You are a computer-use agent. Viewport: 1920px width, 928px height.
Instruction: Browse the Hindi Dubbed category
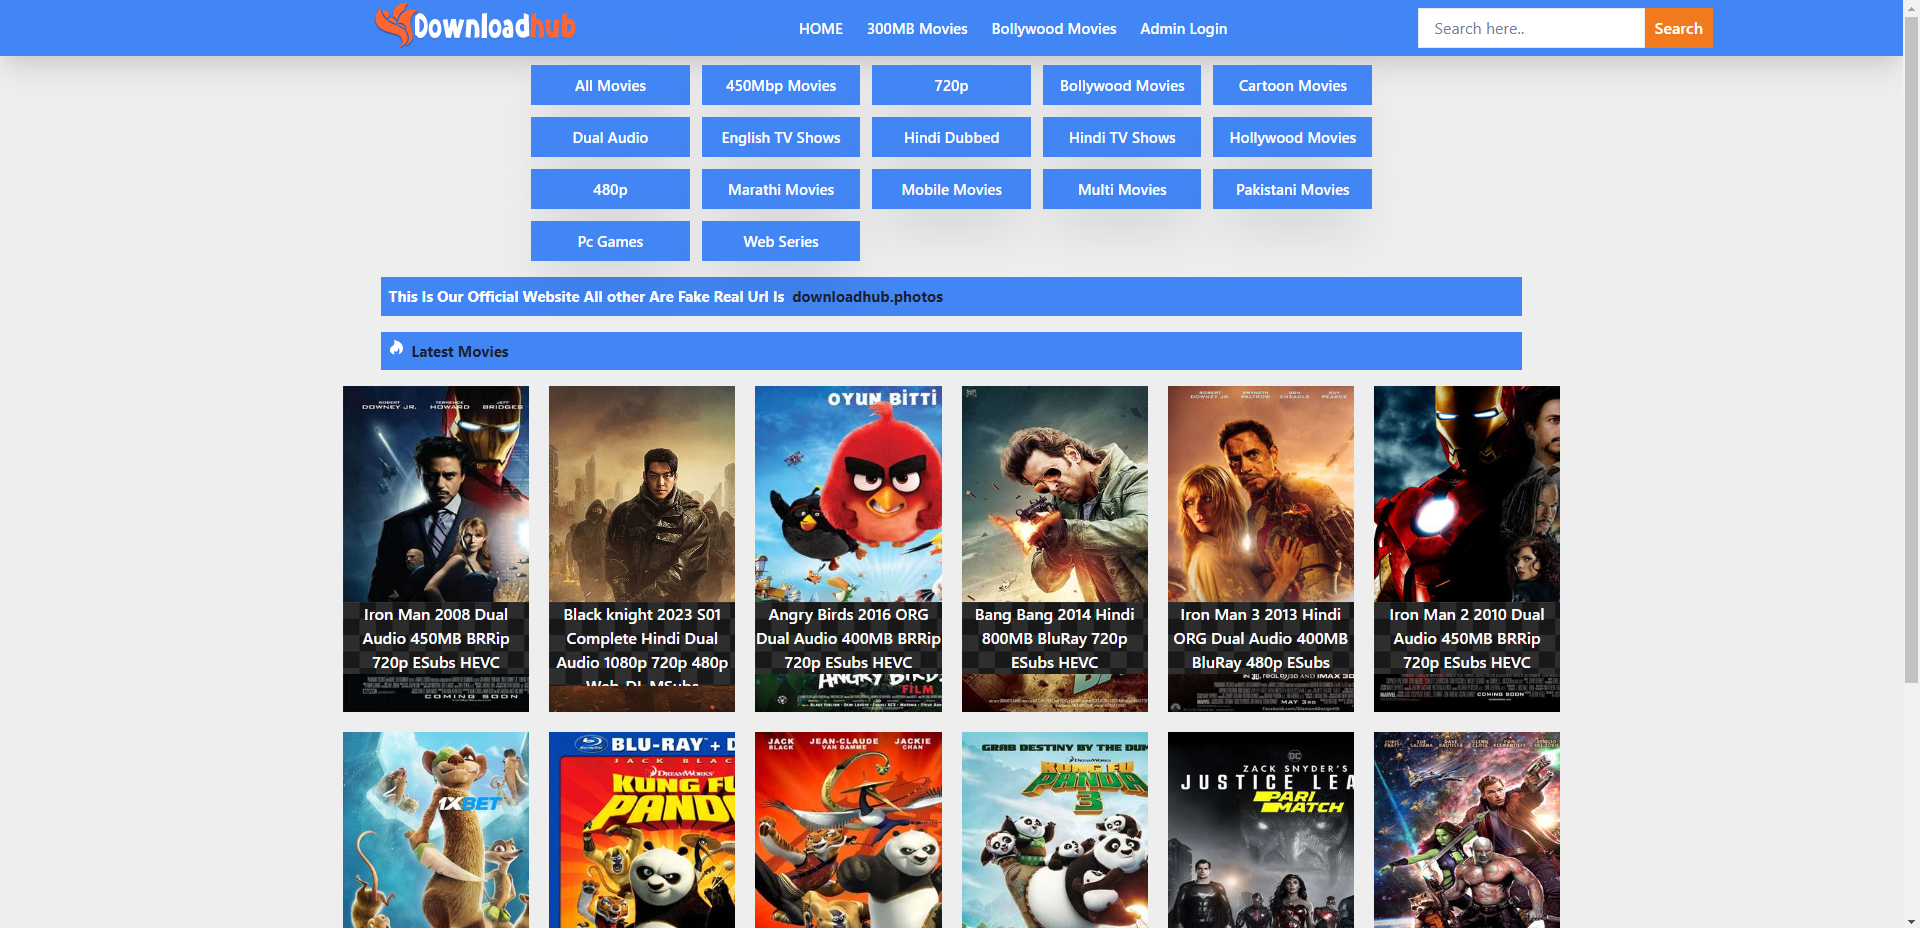(x=951, y=137)
